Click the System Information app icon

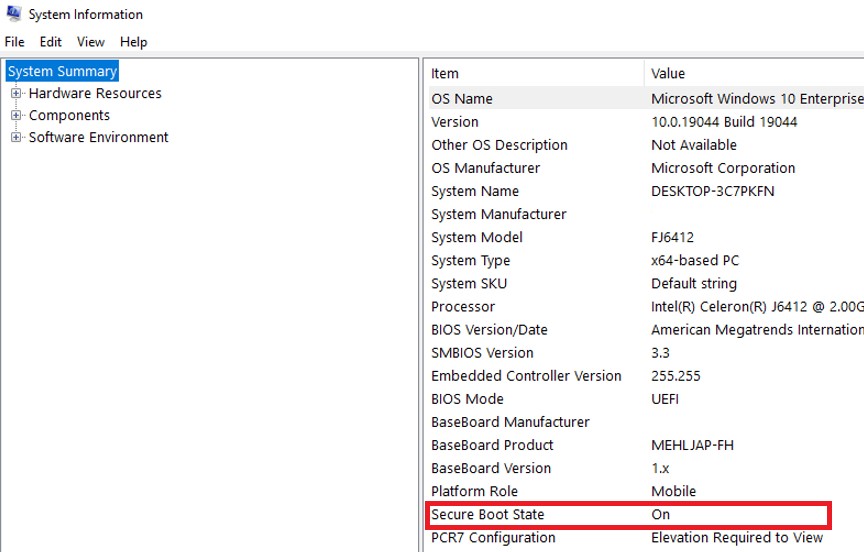[13, 13]
